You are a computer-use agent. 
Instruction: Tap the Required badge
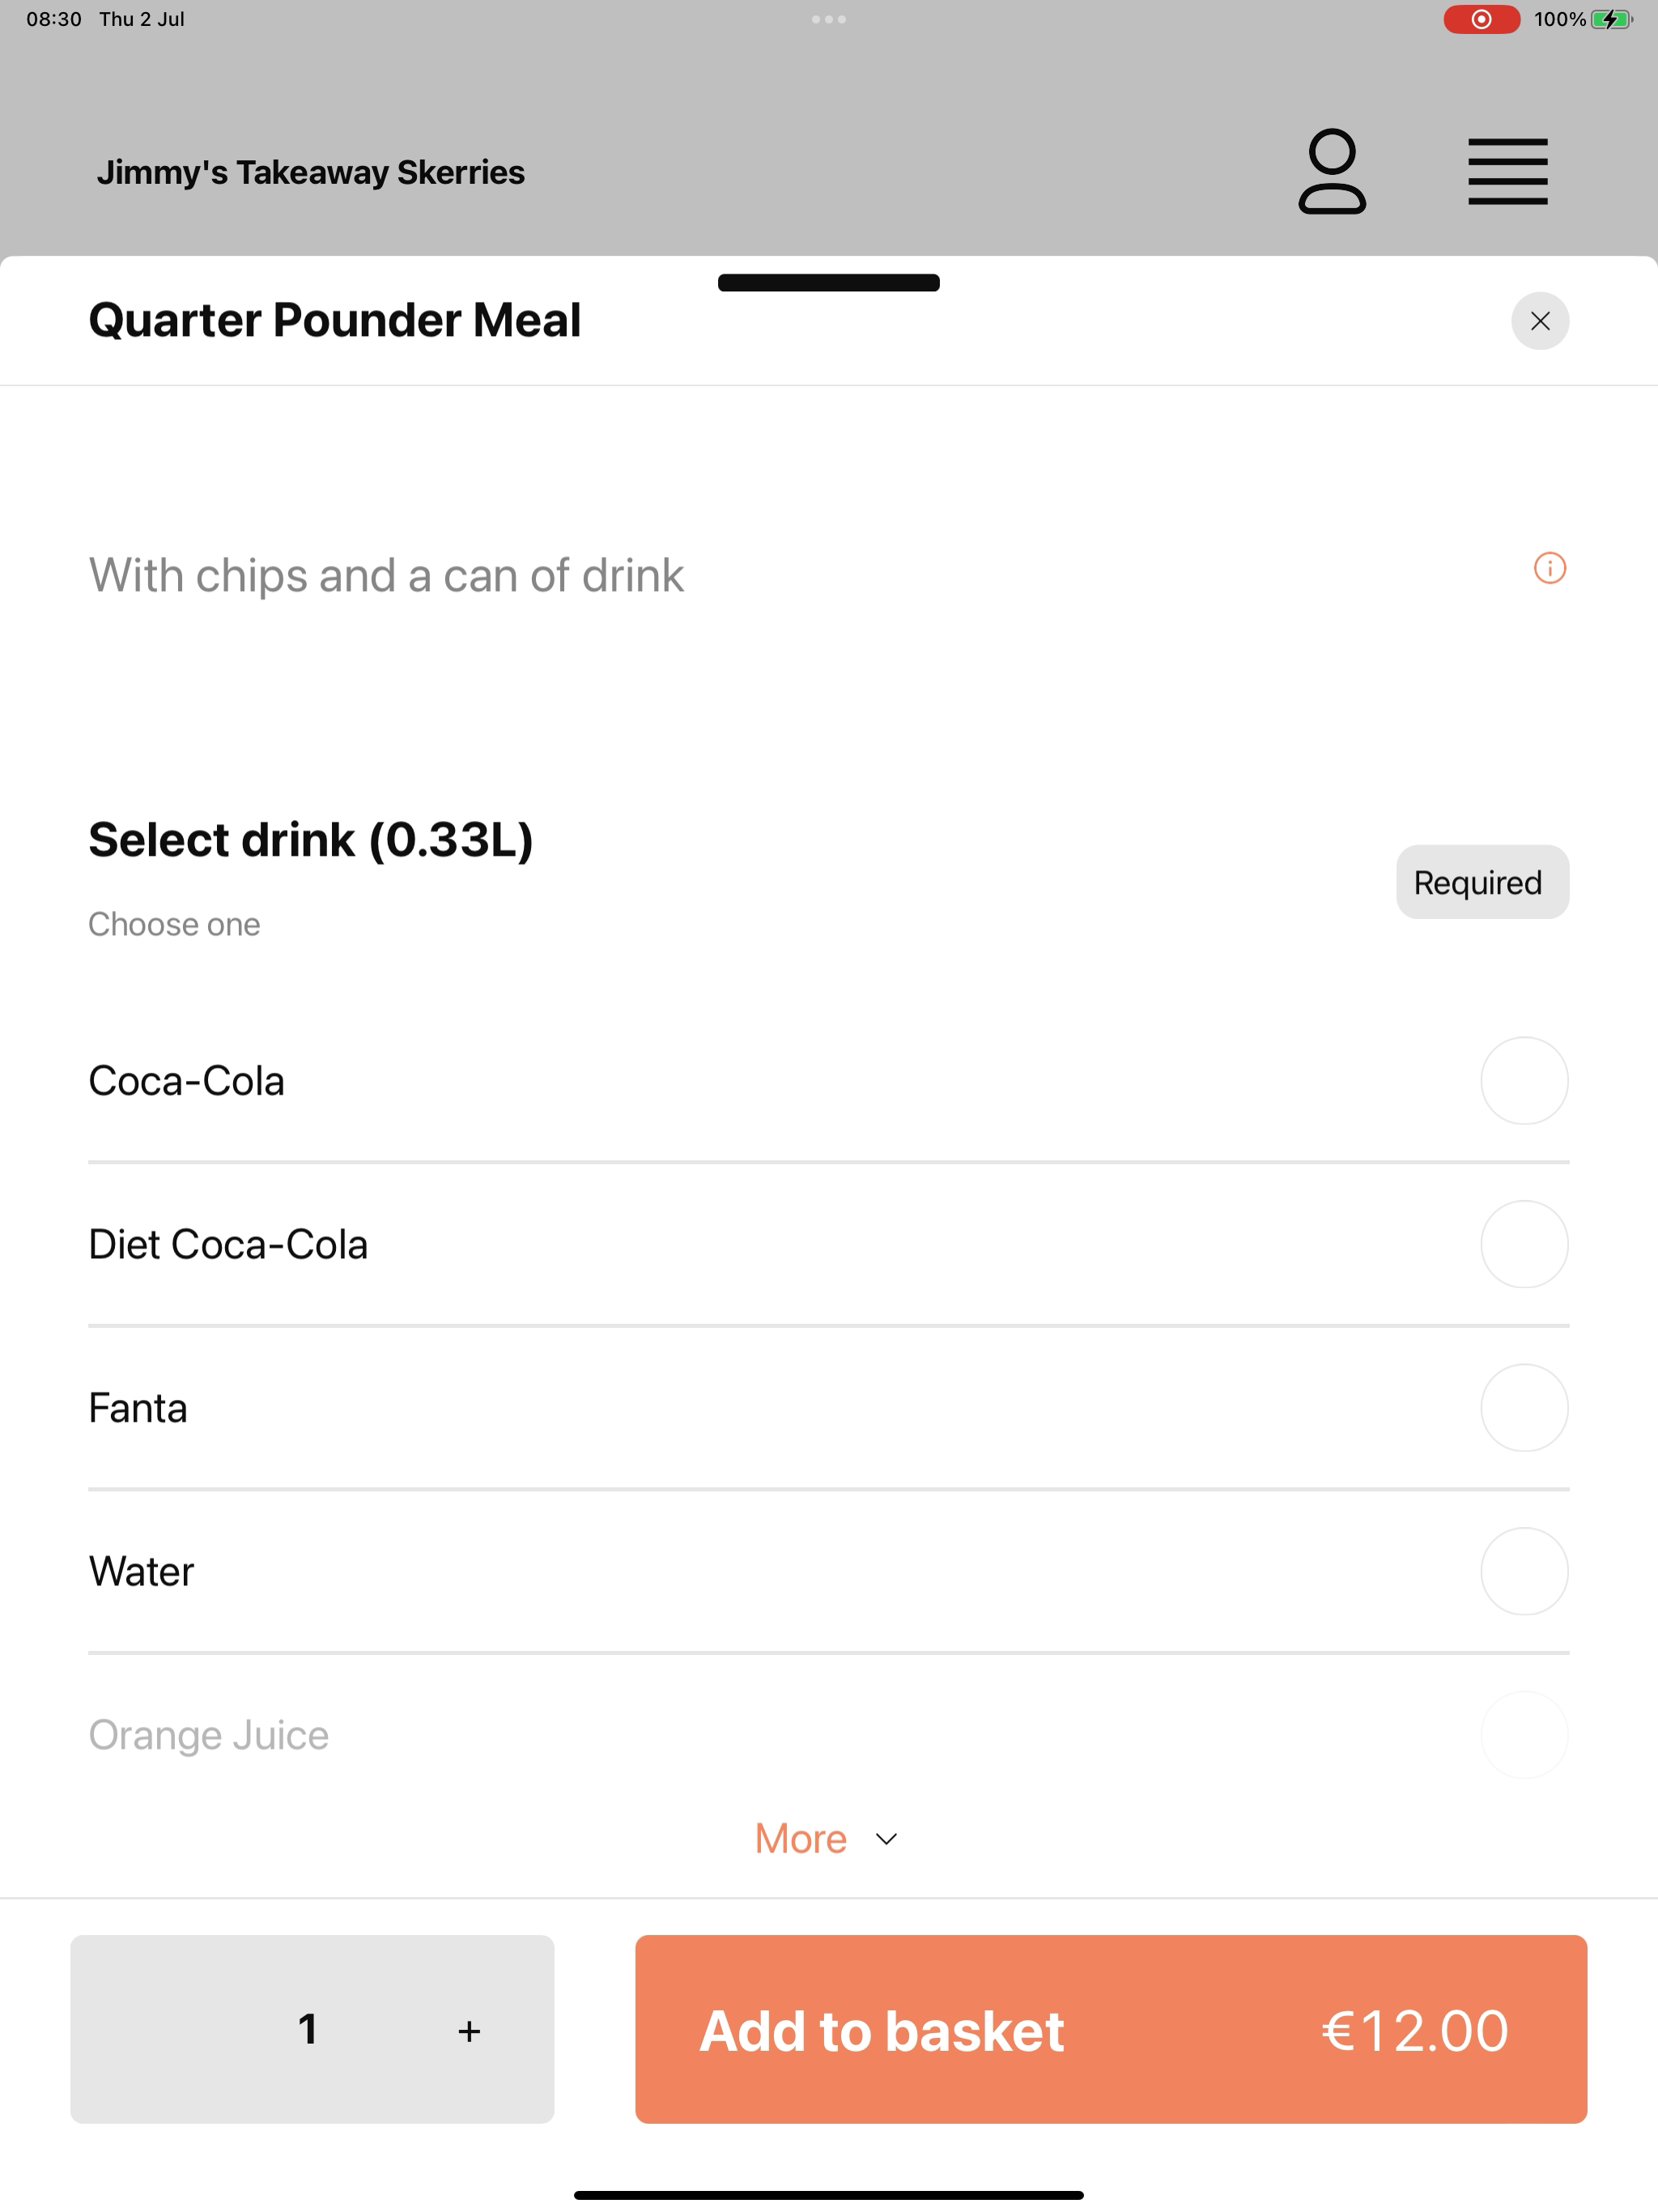click(1482, 882)
